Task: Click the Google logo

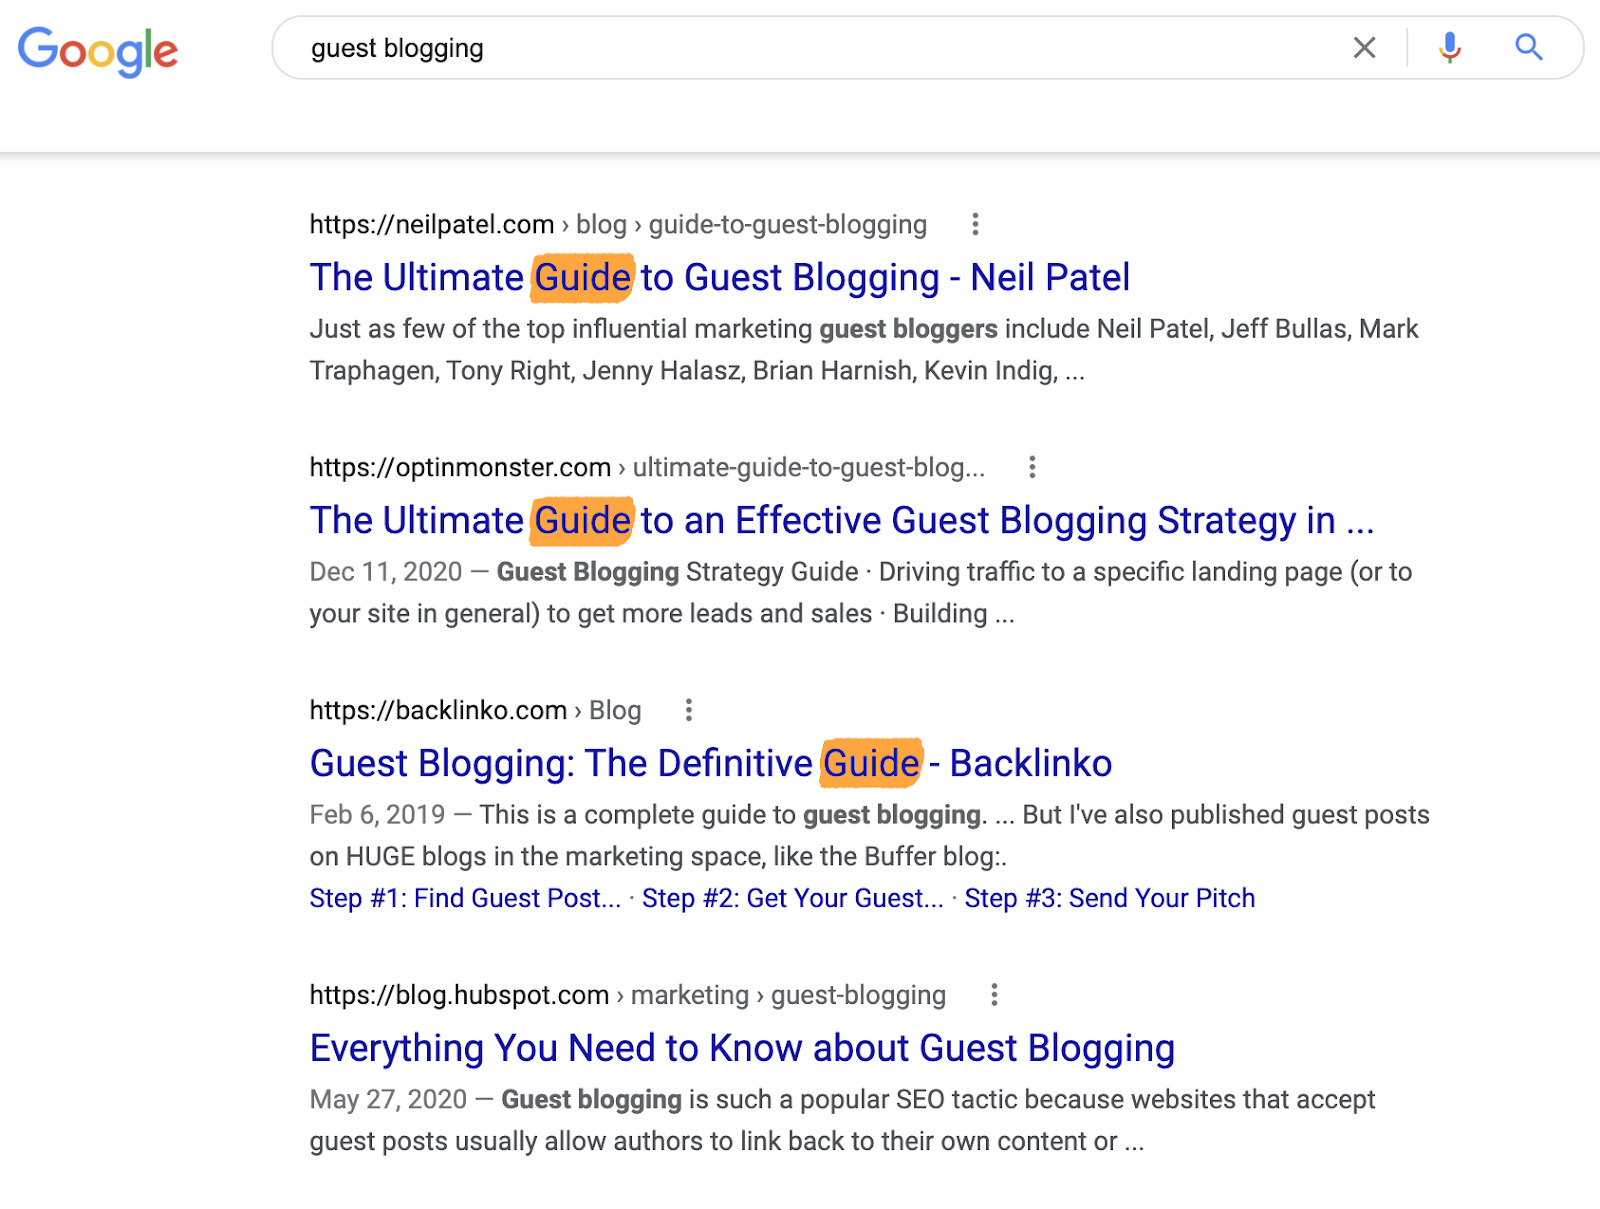Action: point(98,50)
